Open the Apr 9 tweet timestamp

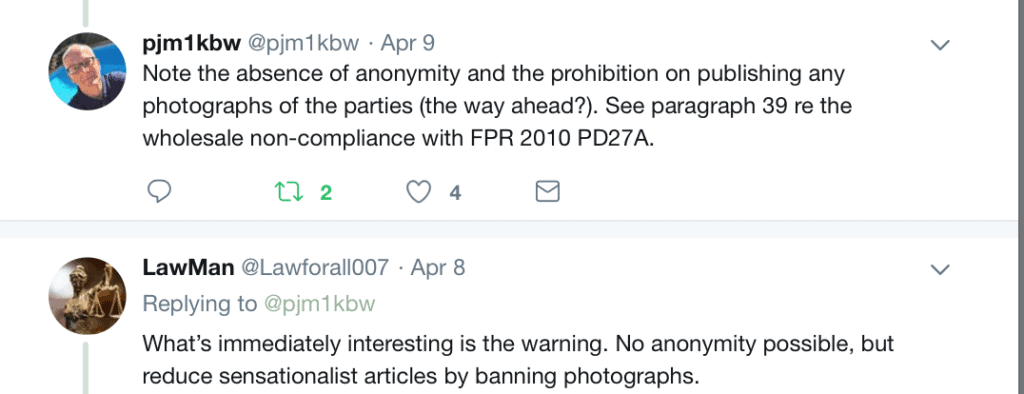[408, 44]
